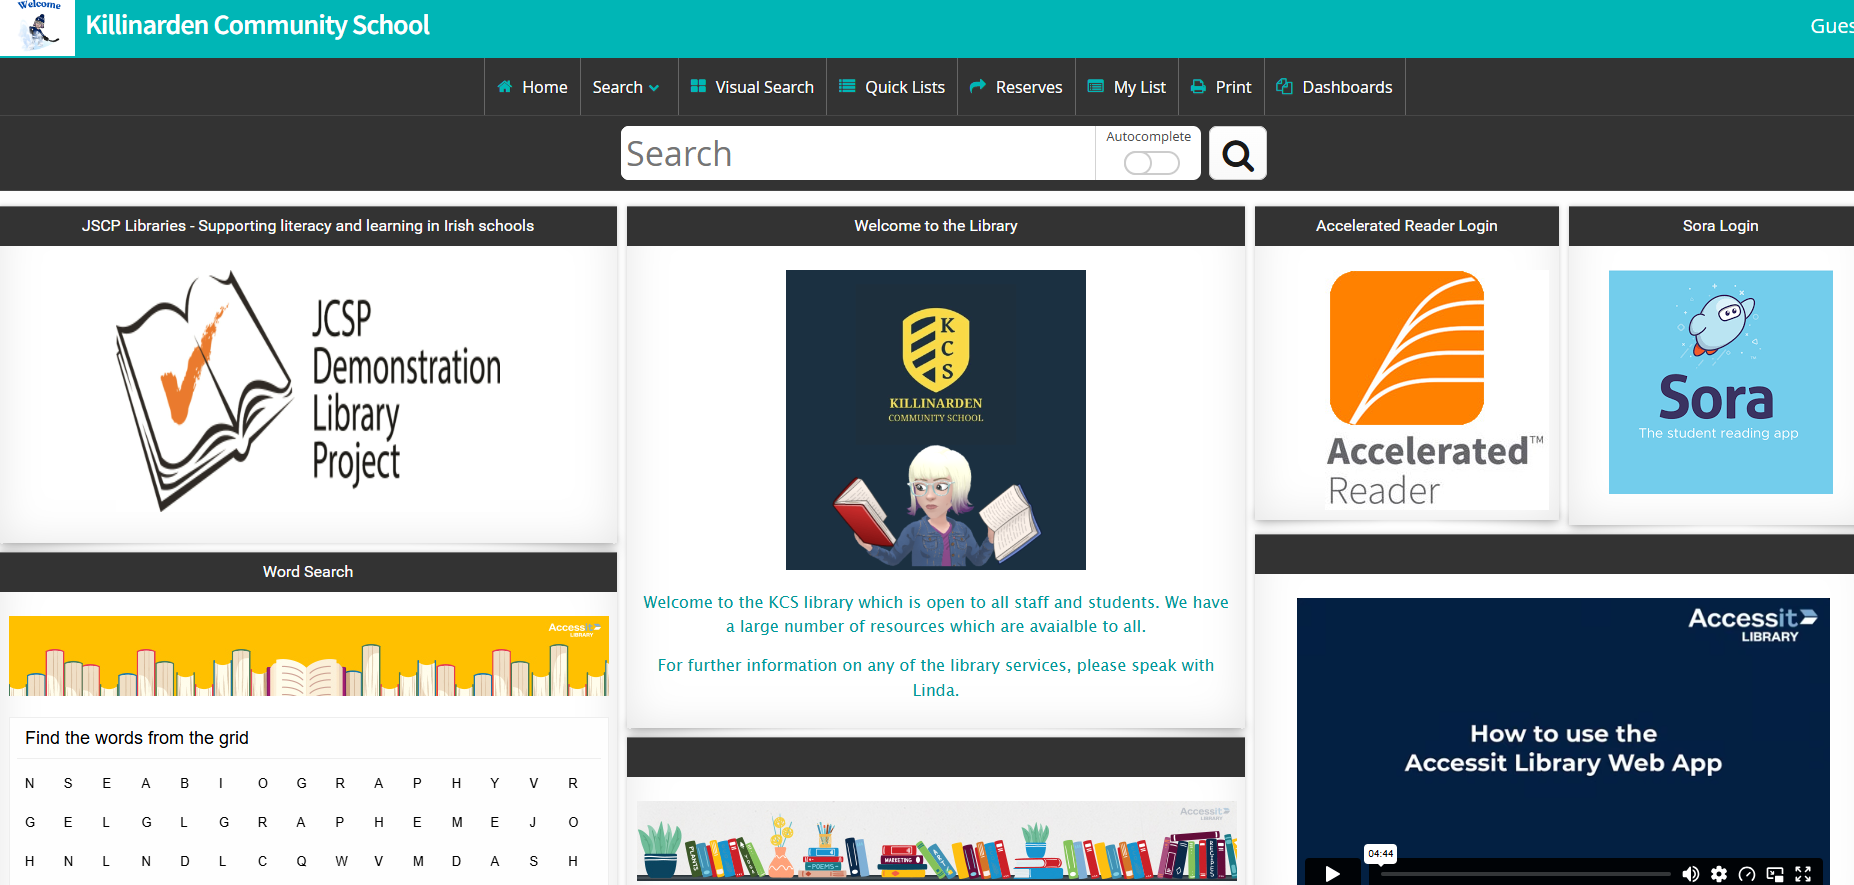Click the Visual Search grid icon
The height and width of the screenshot is (885, 1854).
coord(698,87)
